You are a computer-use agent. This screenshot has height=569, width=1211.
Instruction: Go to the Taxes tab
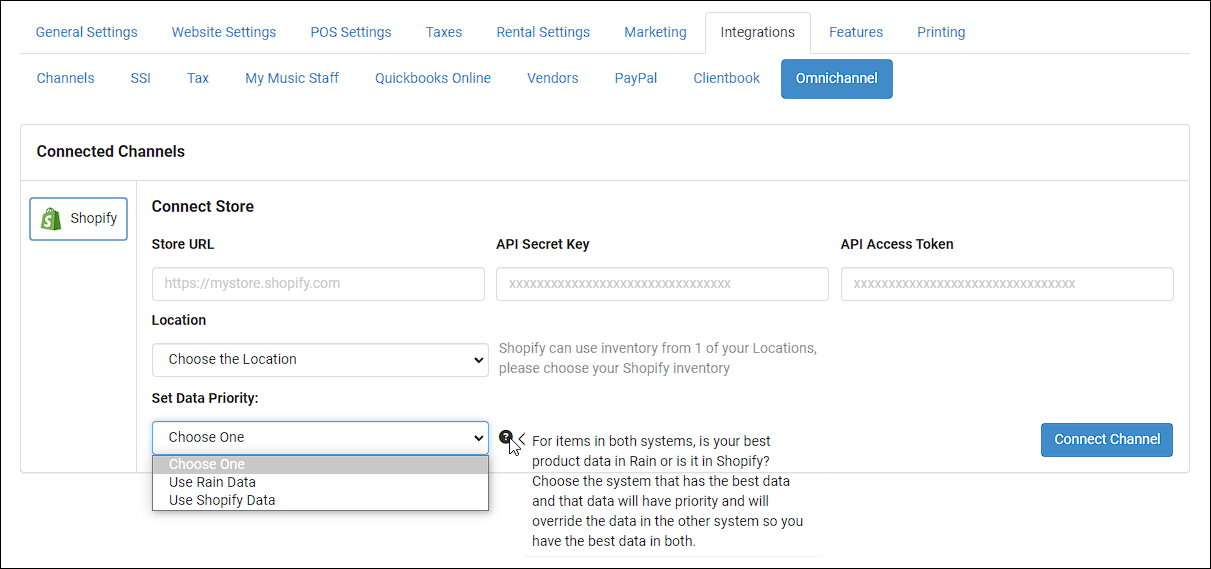click(444, 32)
